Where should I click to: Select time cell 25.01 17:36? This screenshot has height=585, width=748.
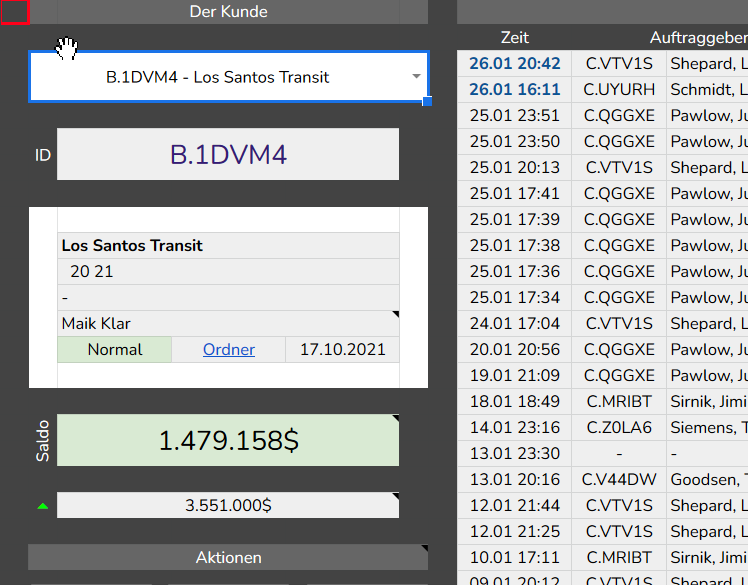pyautogui.click(x=514, y=272)
